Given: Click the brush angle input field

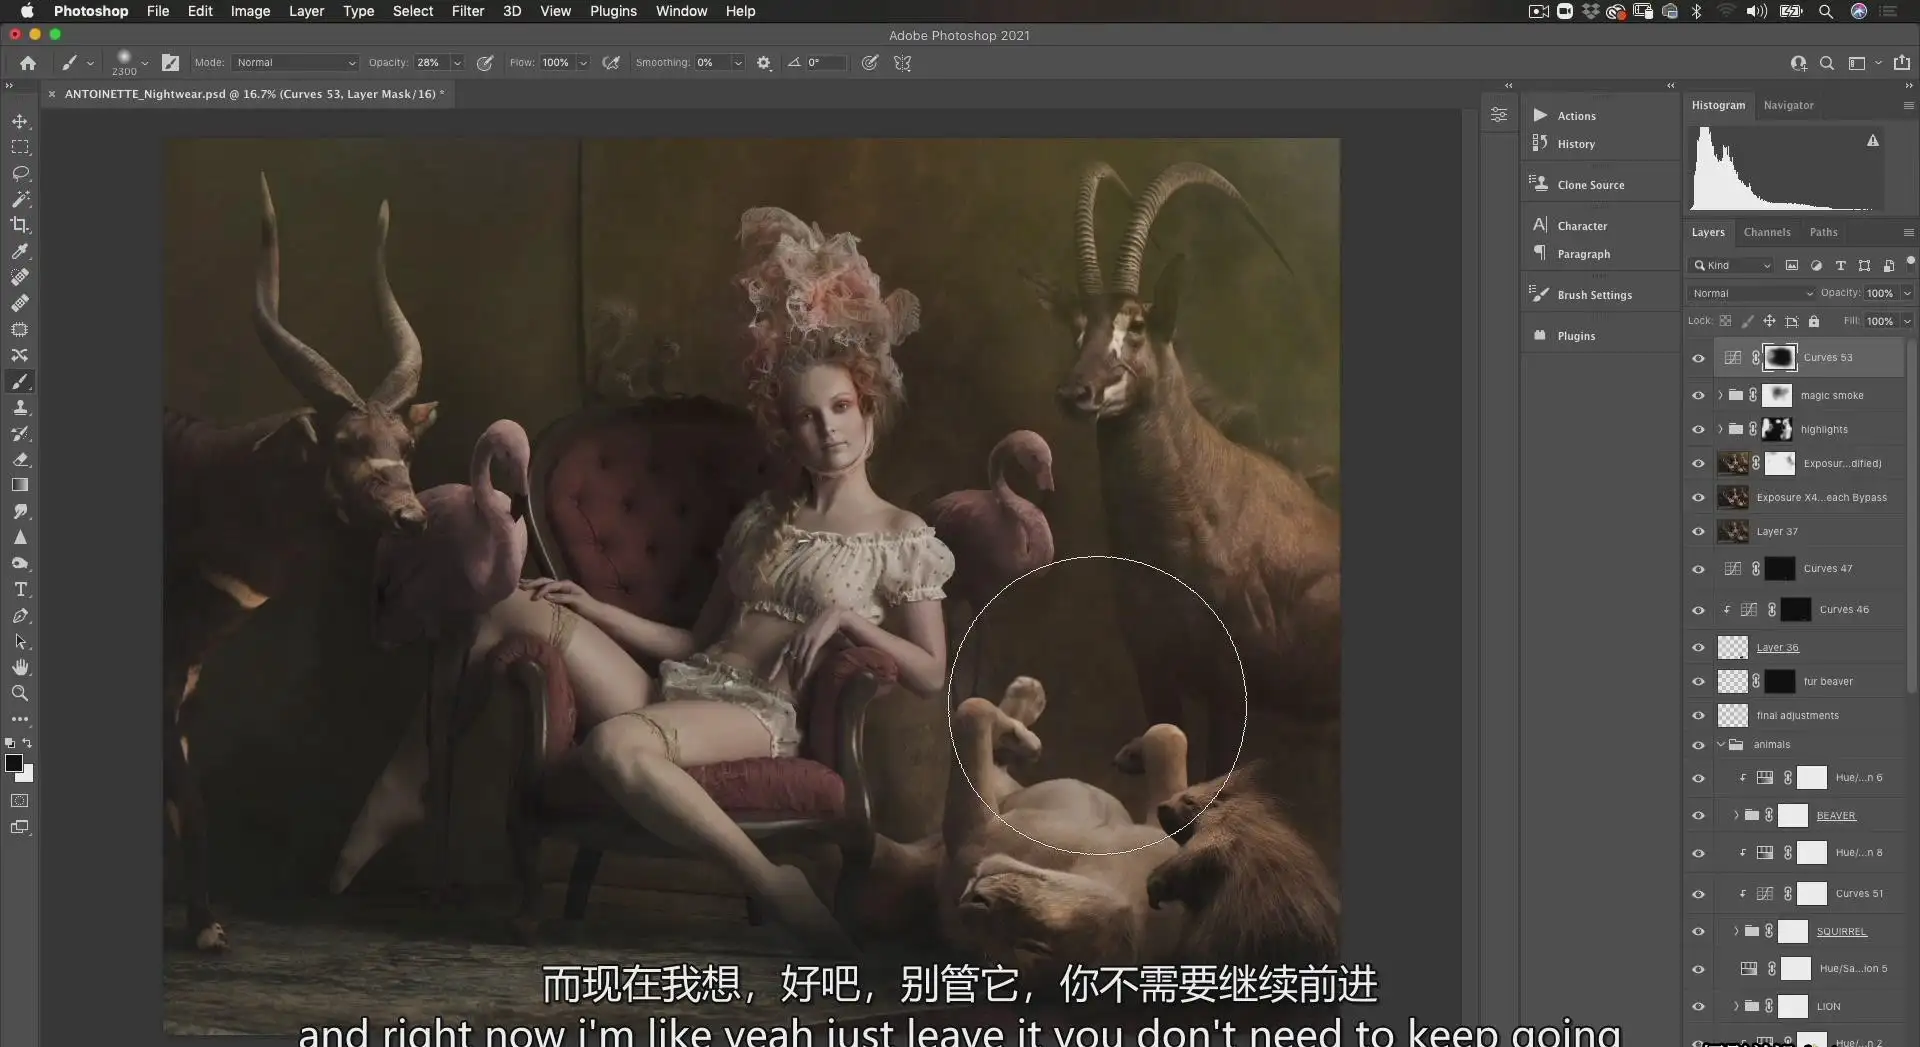Looking at the screenshot, I should [825, 62].
